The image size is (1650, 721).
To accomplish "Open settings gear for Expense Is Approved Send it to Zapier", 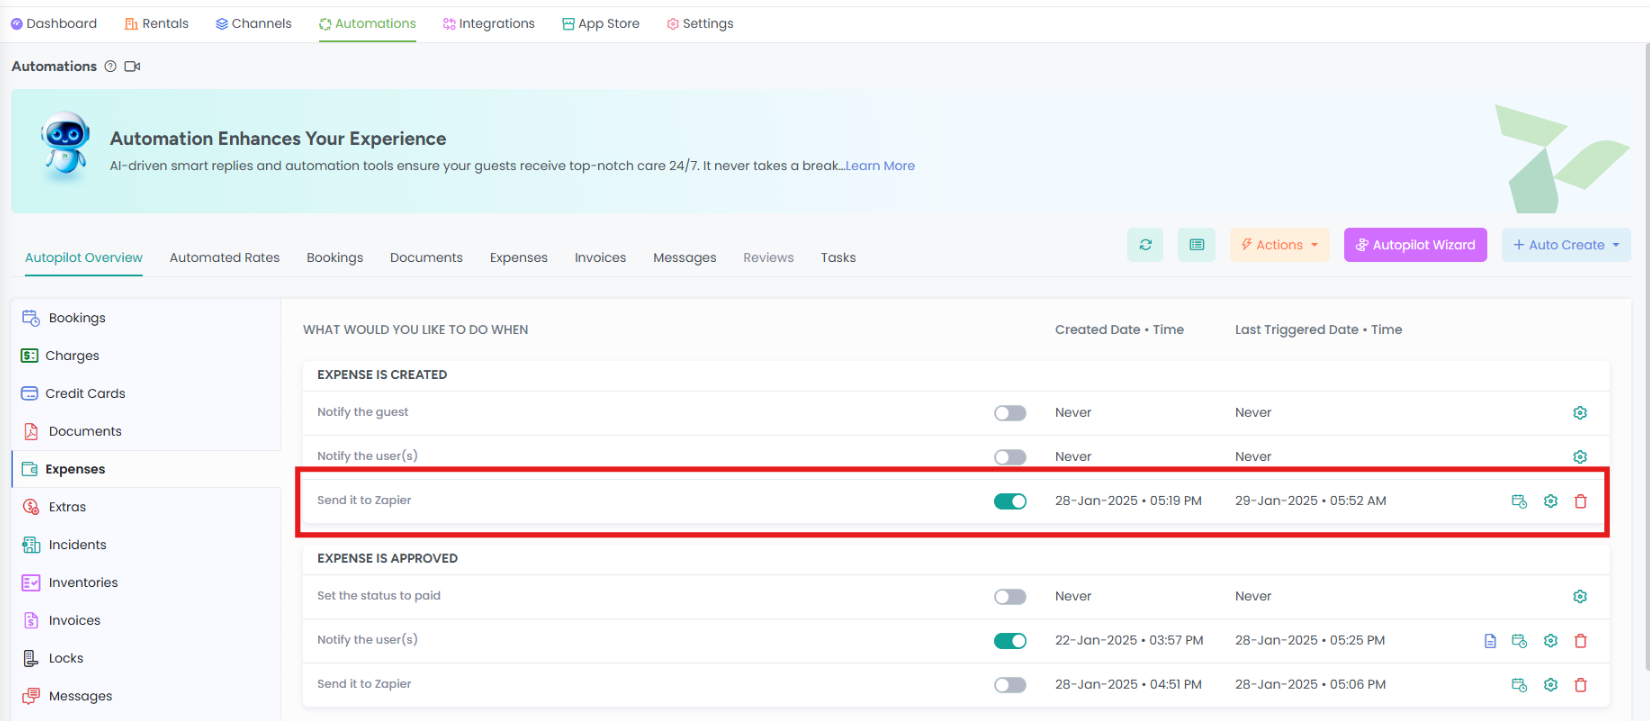I will click(1551, 685).
